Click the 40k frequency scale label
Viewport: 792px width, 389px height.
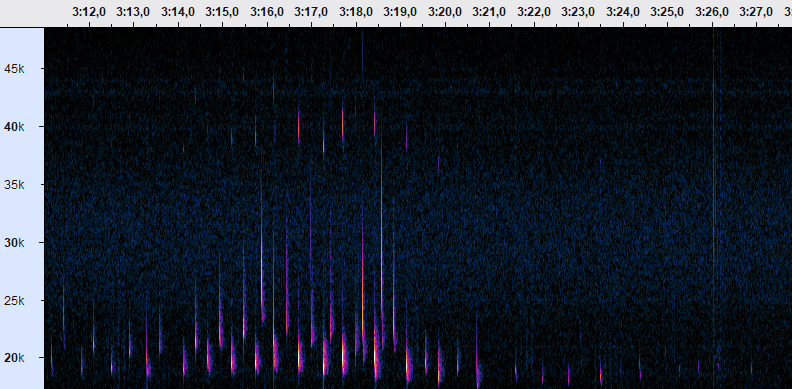pyautogui.click(x=14, y=127)
